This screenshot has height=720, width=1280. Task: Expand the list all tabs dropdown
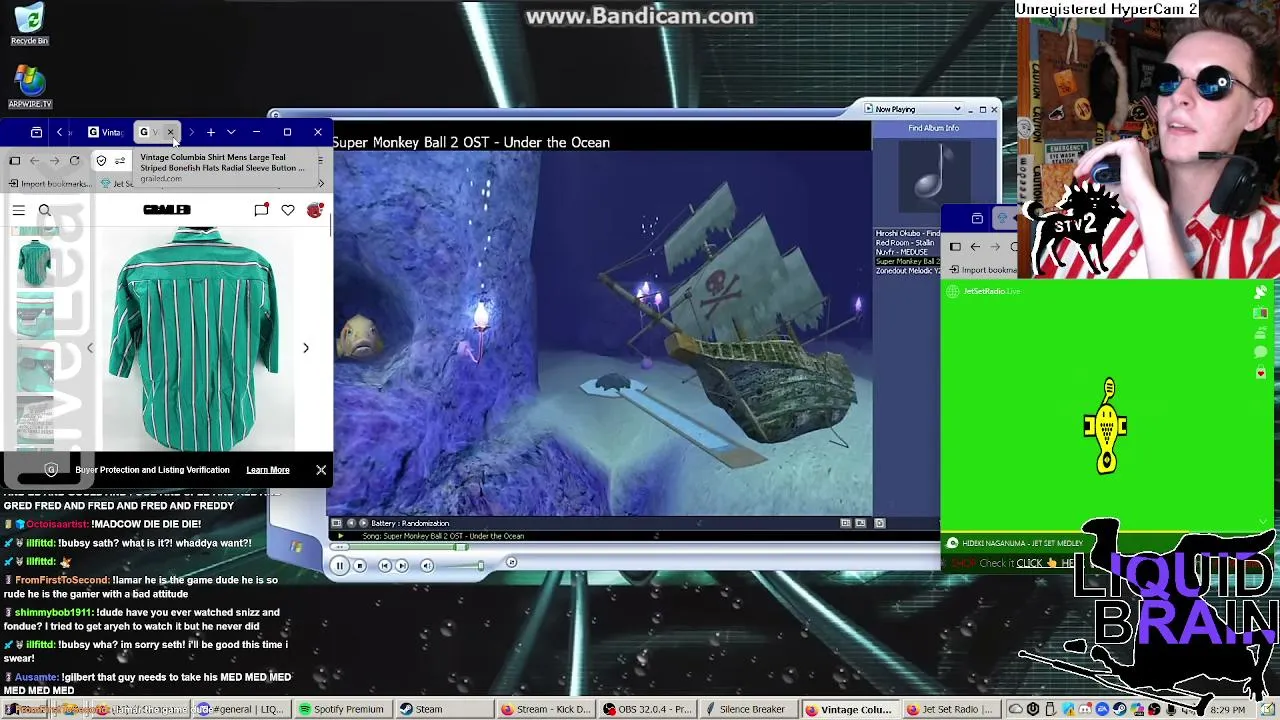coord(231,132)
